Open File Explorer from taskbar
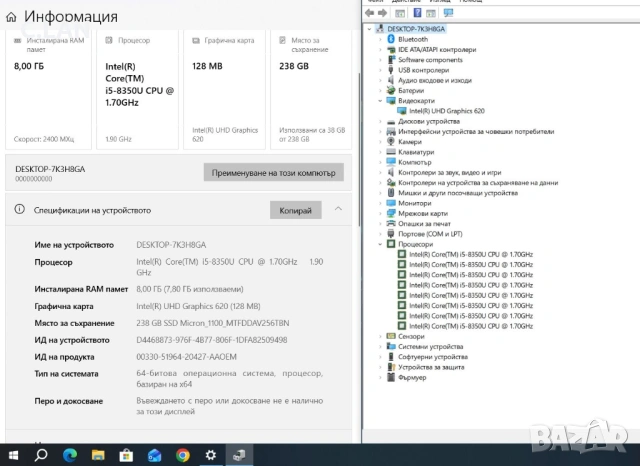640x466 pixels. click(98, 455)
